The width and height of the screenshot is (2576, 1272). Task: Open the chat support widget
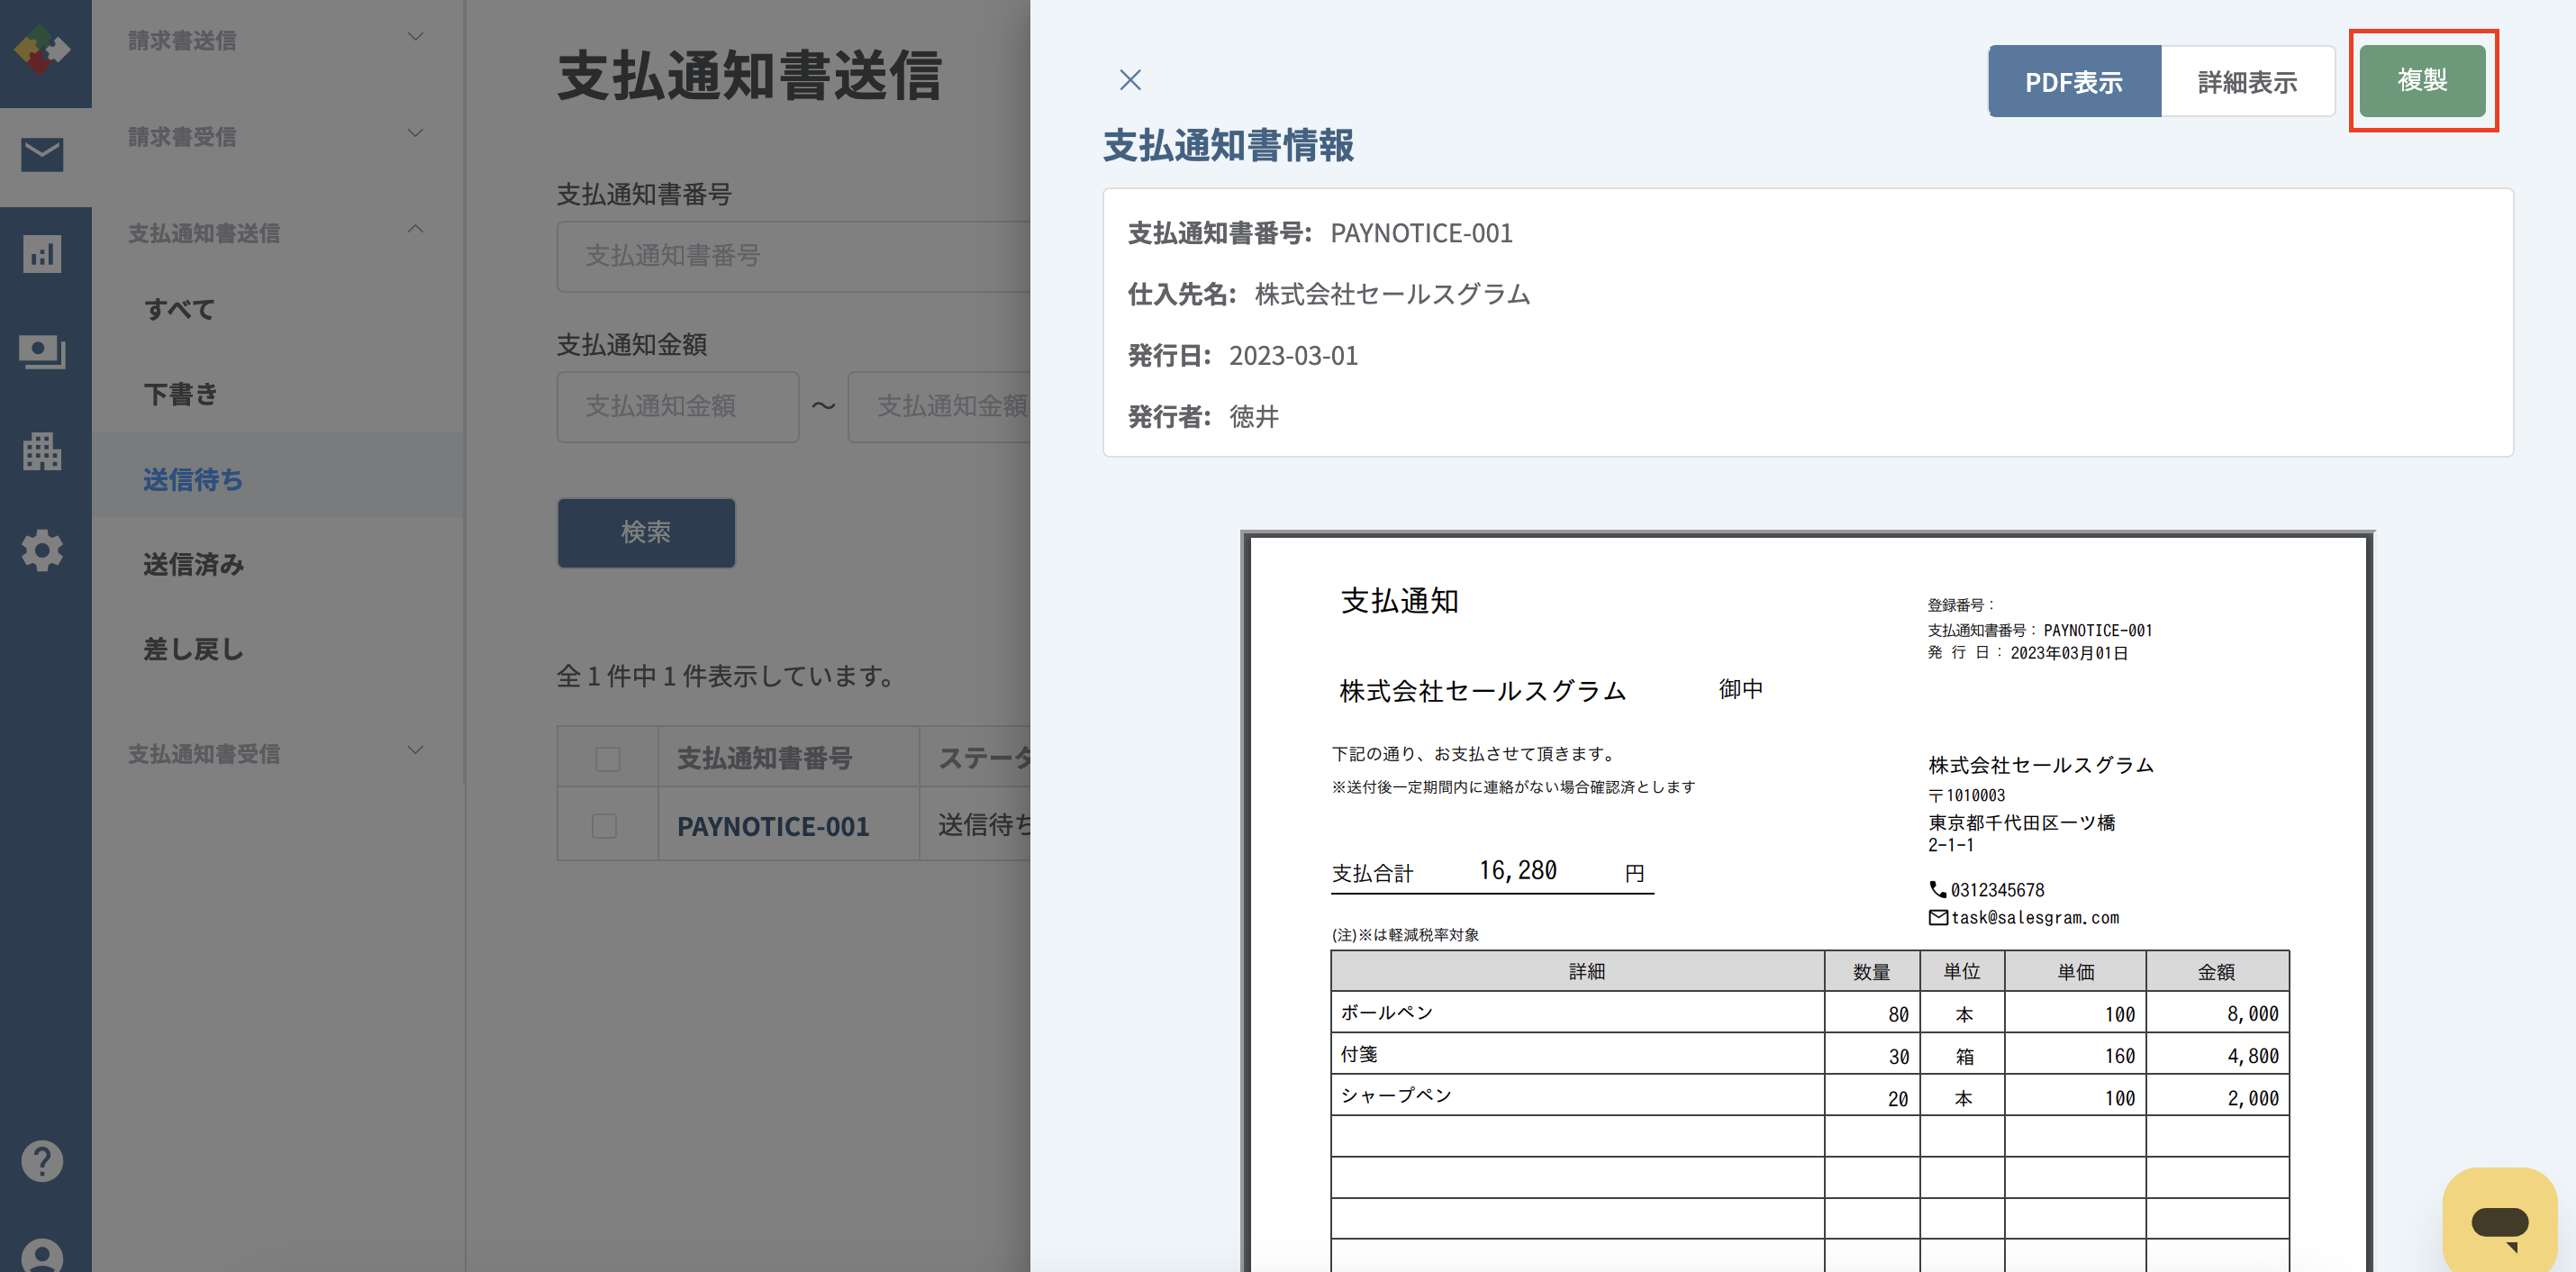(2500, 1222)
